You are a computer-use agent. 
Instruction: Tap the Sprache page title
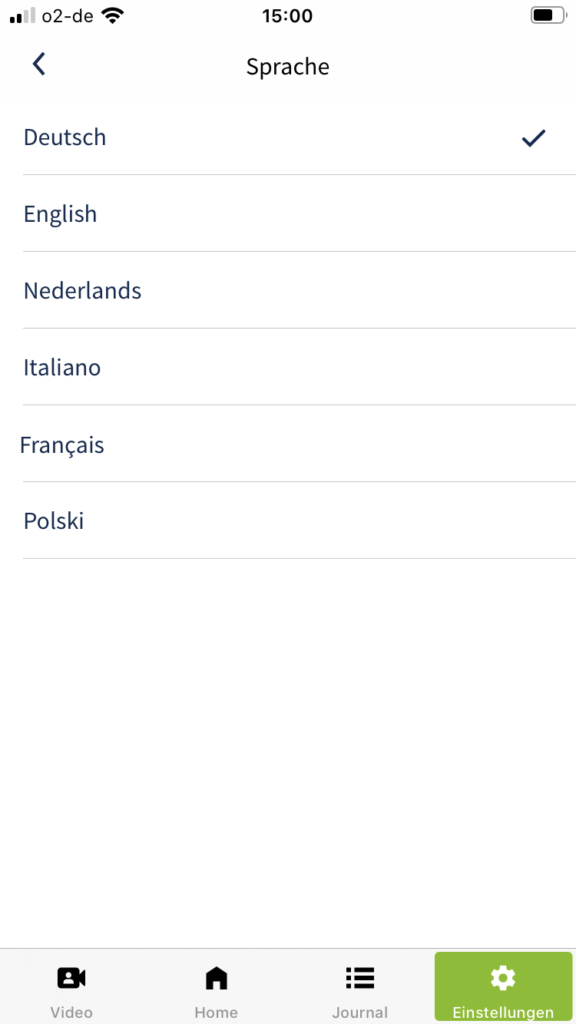[x=288, y=67]
